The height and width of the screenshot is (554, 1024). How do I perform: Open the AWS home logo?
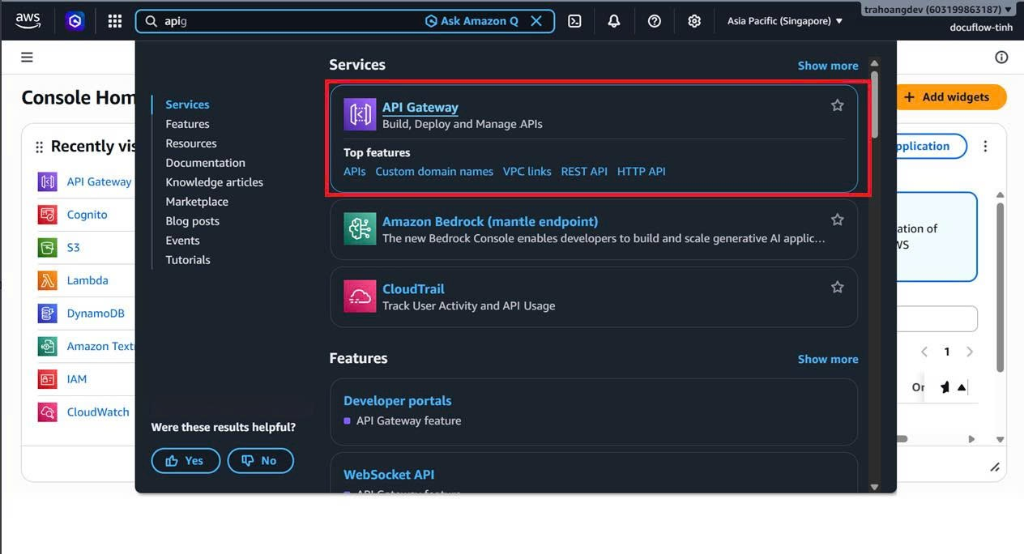(x=27, y=21)
